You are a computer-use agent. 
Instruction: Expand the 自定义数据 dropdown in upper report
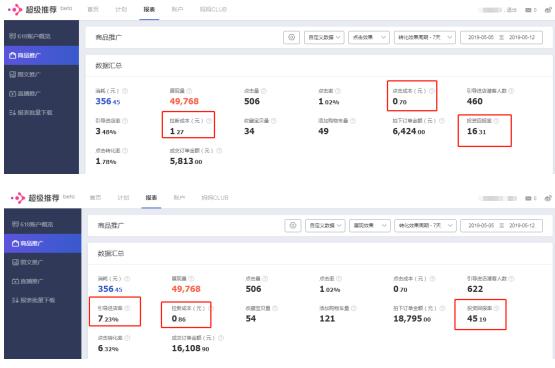(324, 37)
